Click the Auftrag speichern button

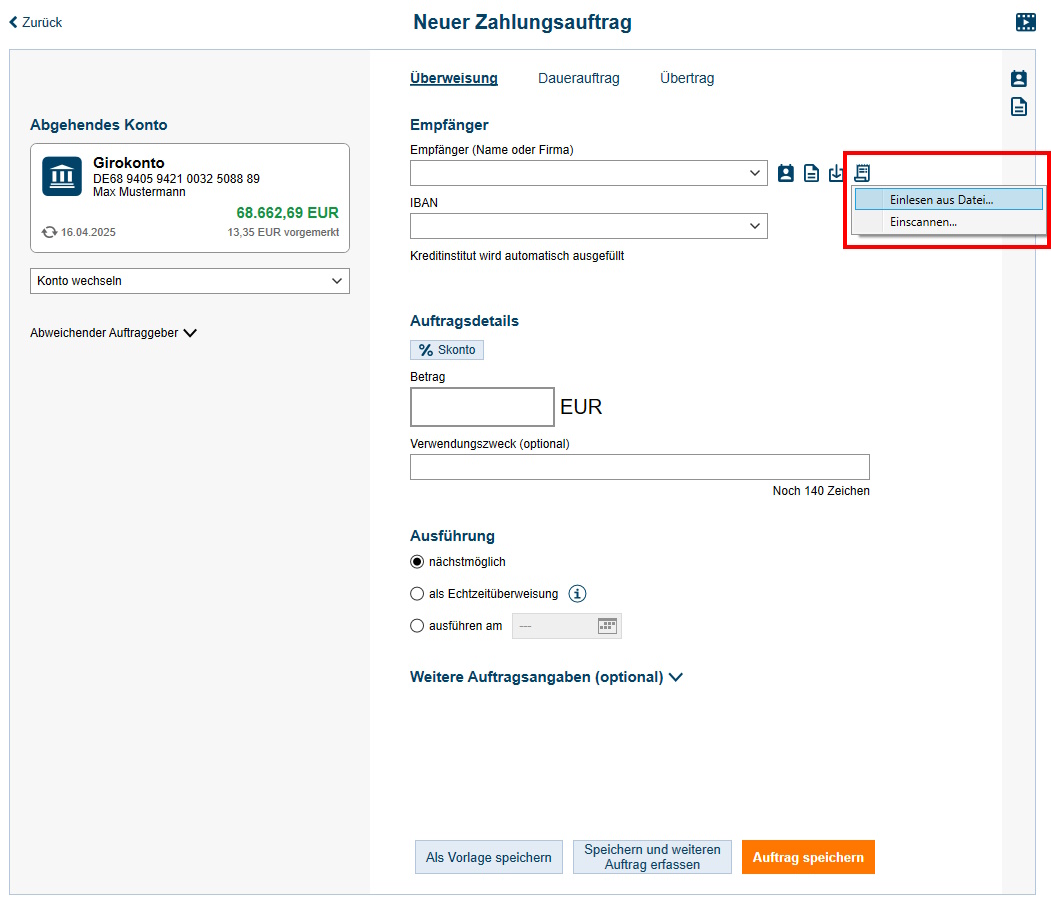808,857
